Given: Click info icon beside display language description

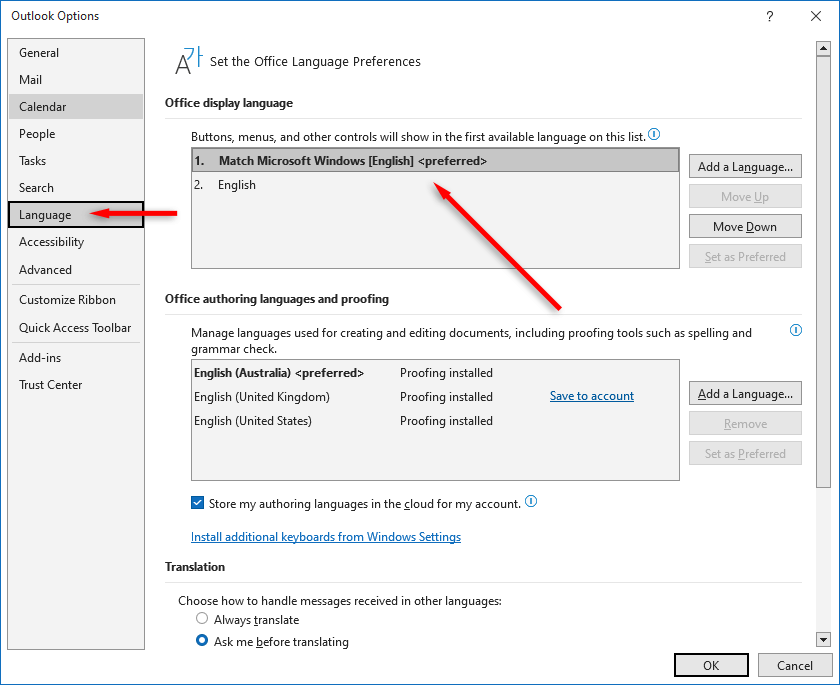Looking at the screenshot, I should pyautogui.click(x=654, y=134).
